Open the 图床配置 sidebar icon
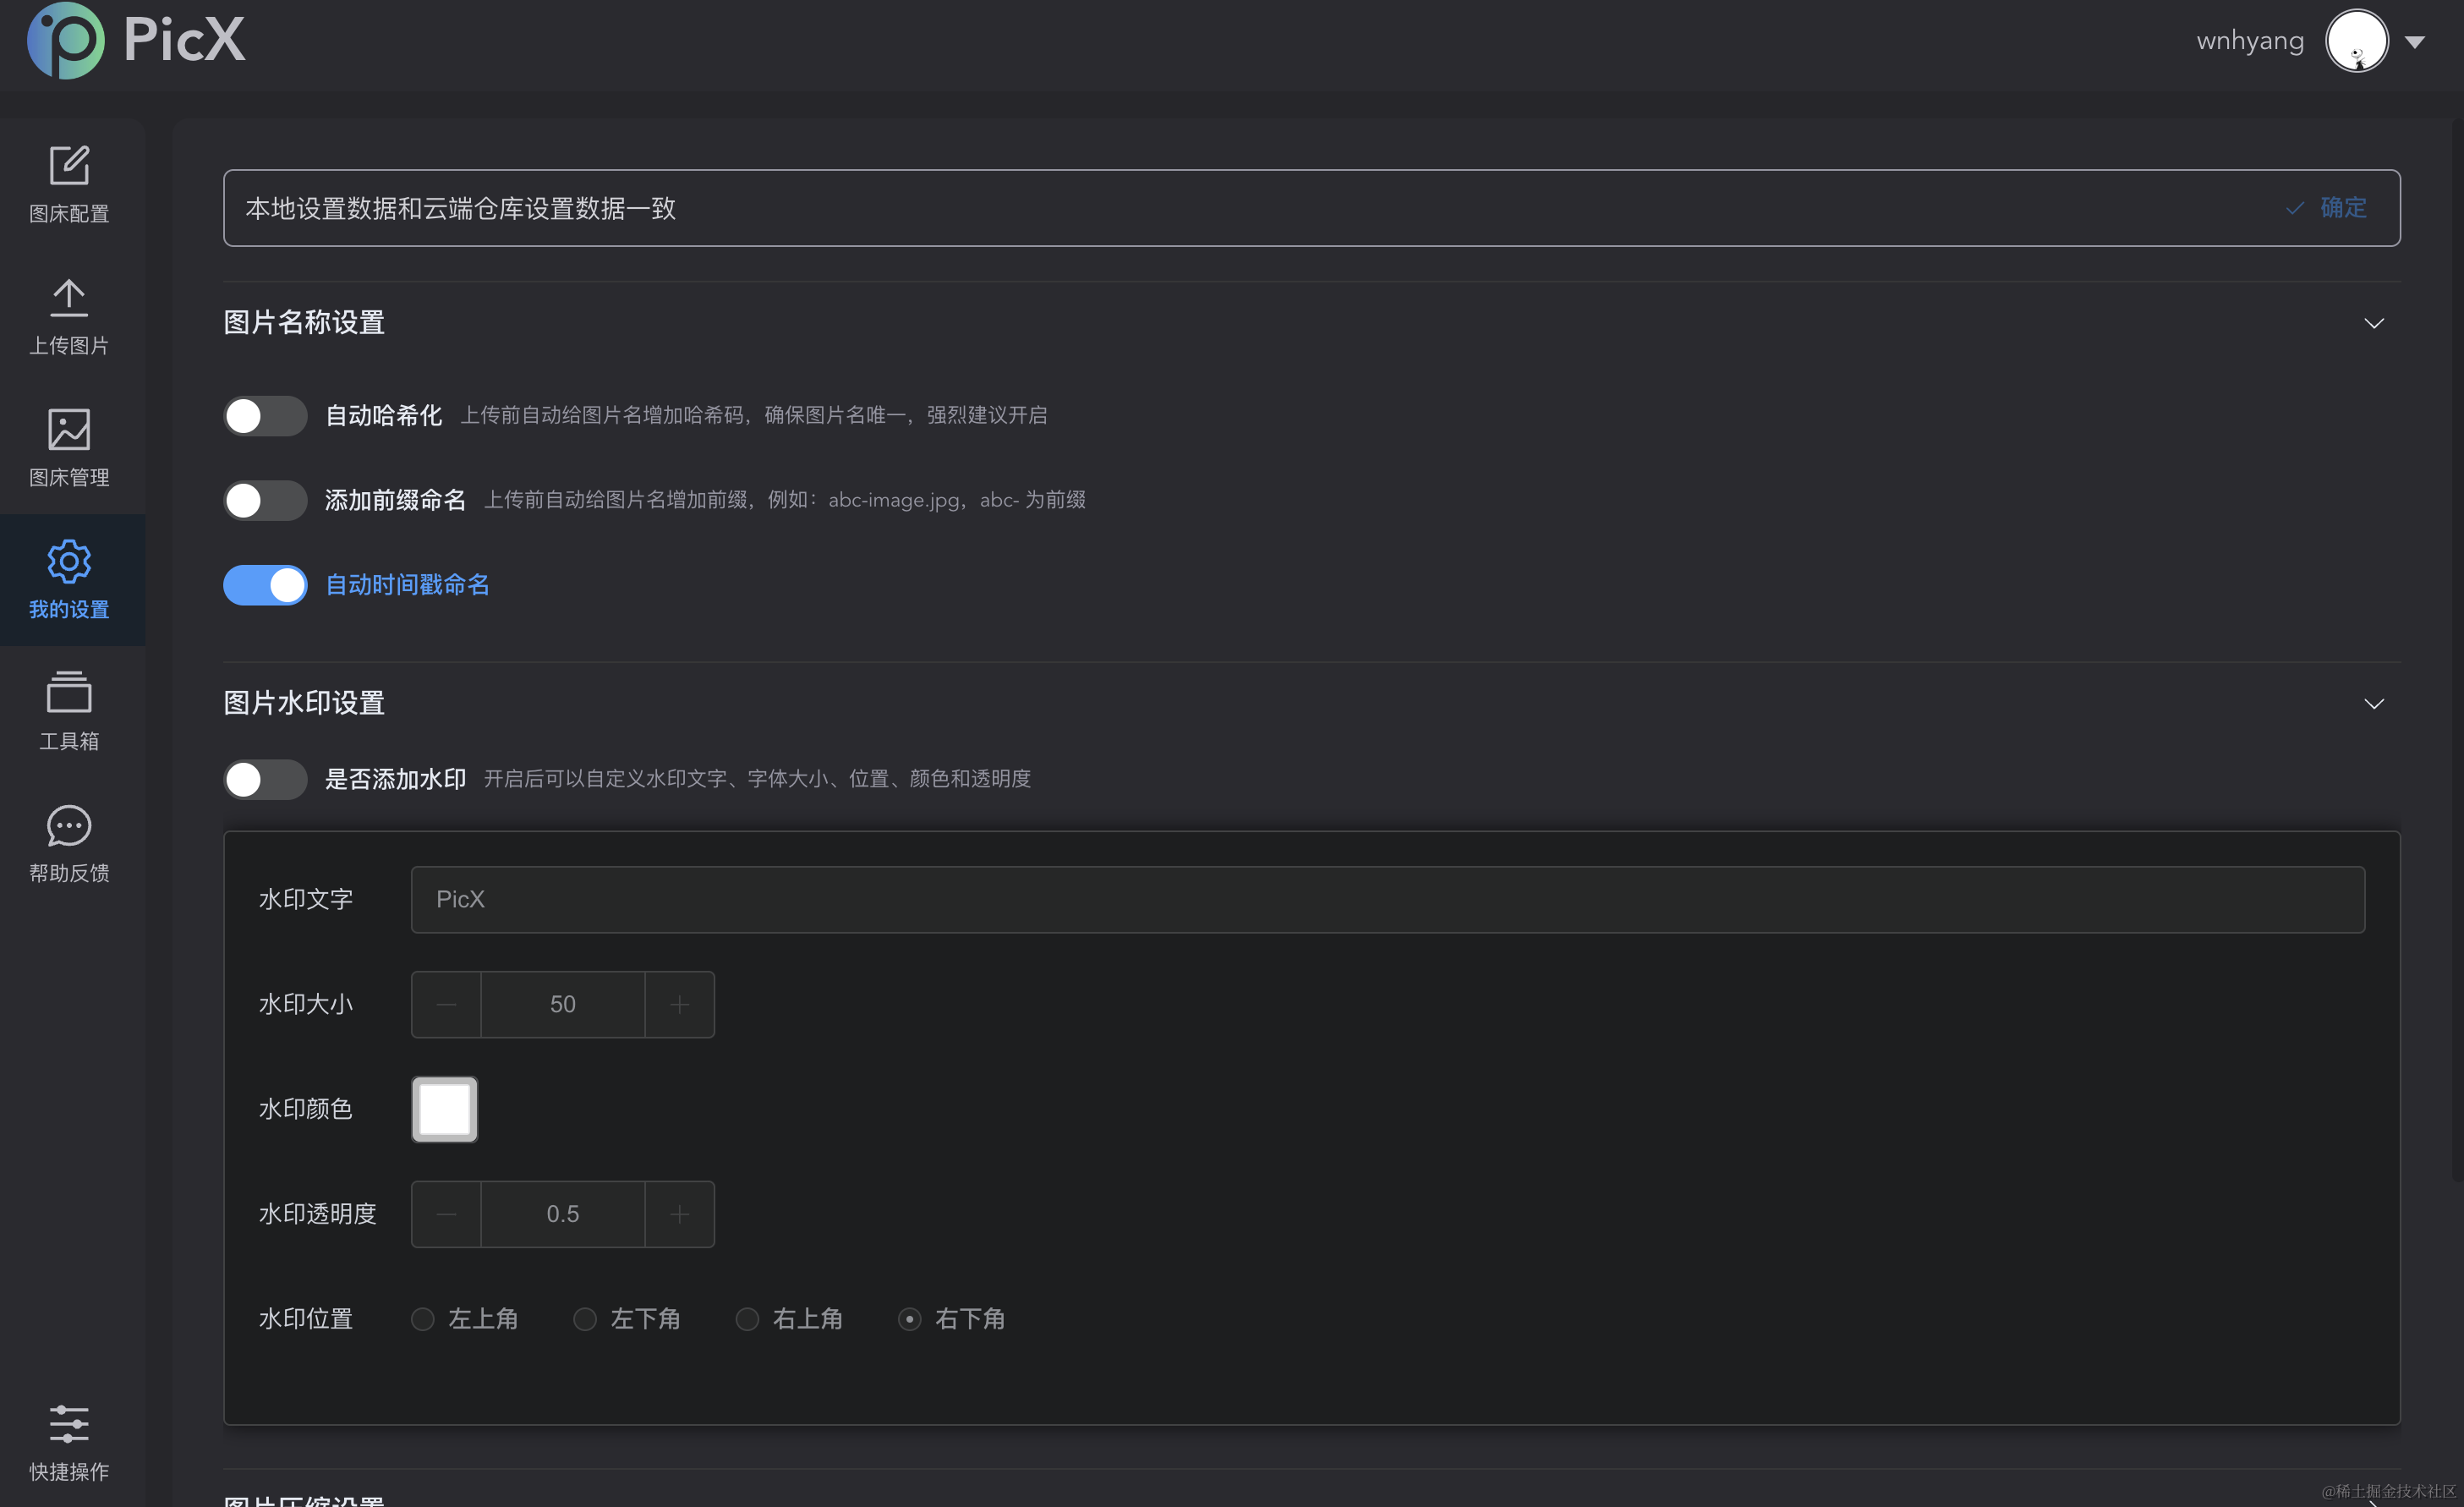Image resolution: width=2464 pixels, height=1507 pixels. click(x=68, y=183)
